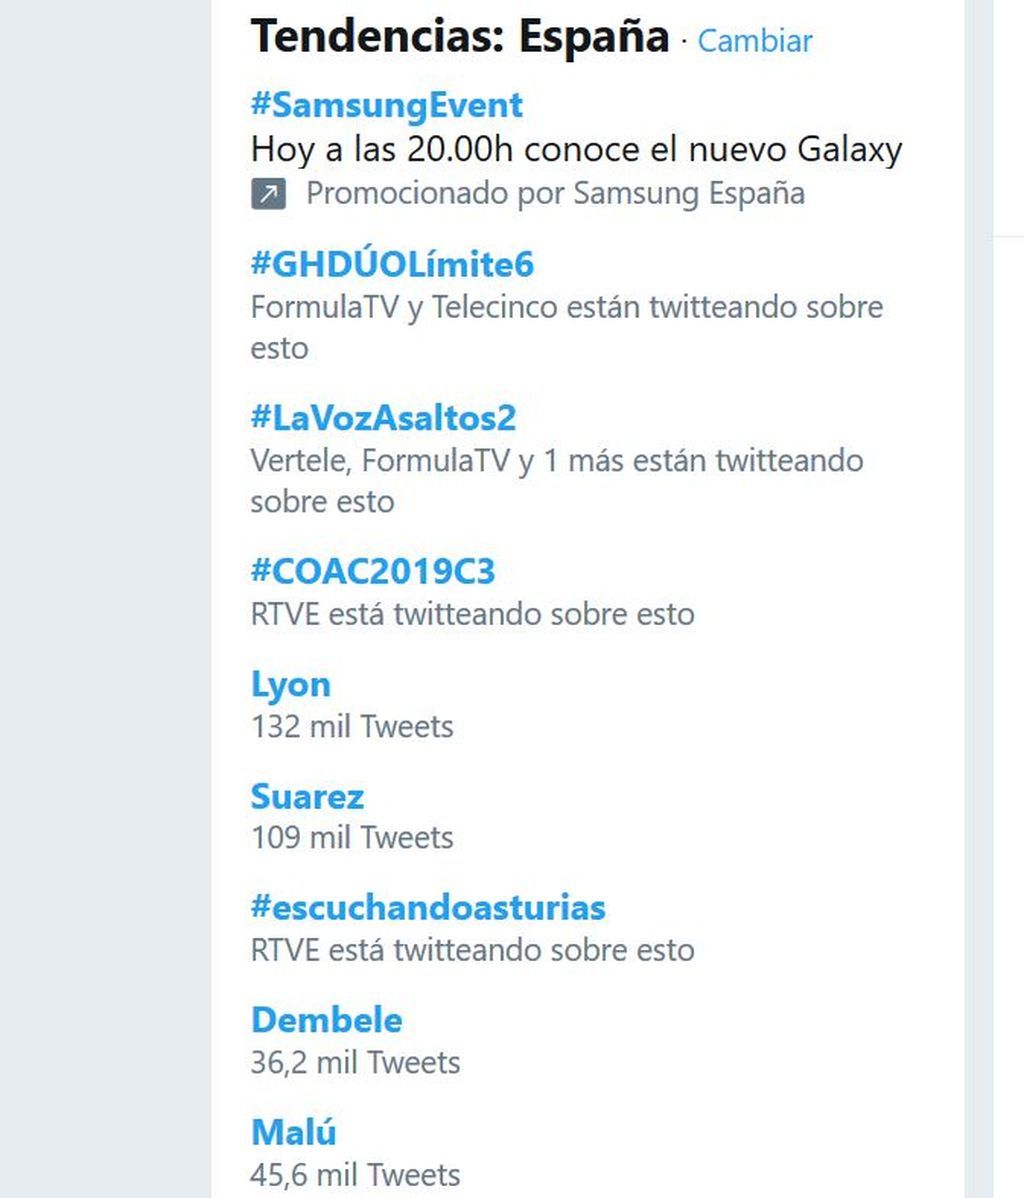Open the #COAC2019C3 trending topic

click(373, 571)
